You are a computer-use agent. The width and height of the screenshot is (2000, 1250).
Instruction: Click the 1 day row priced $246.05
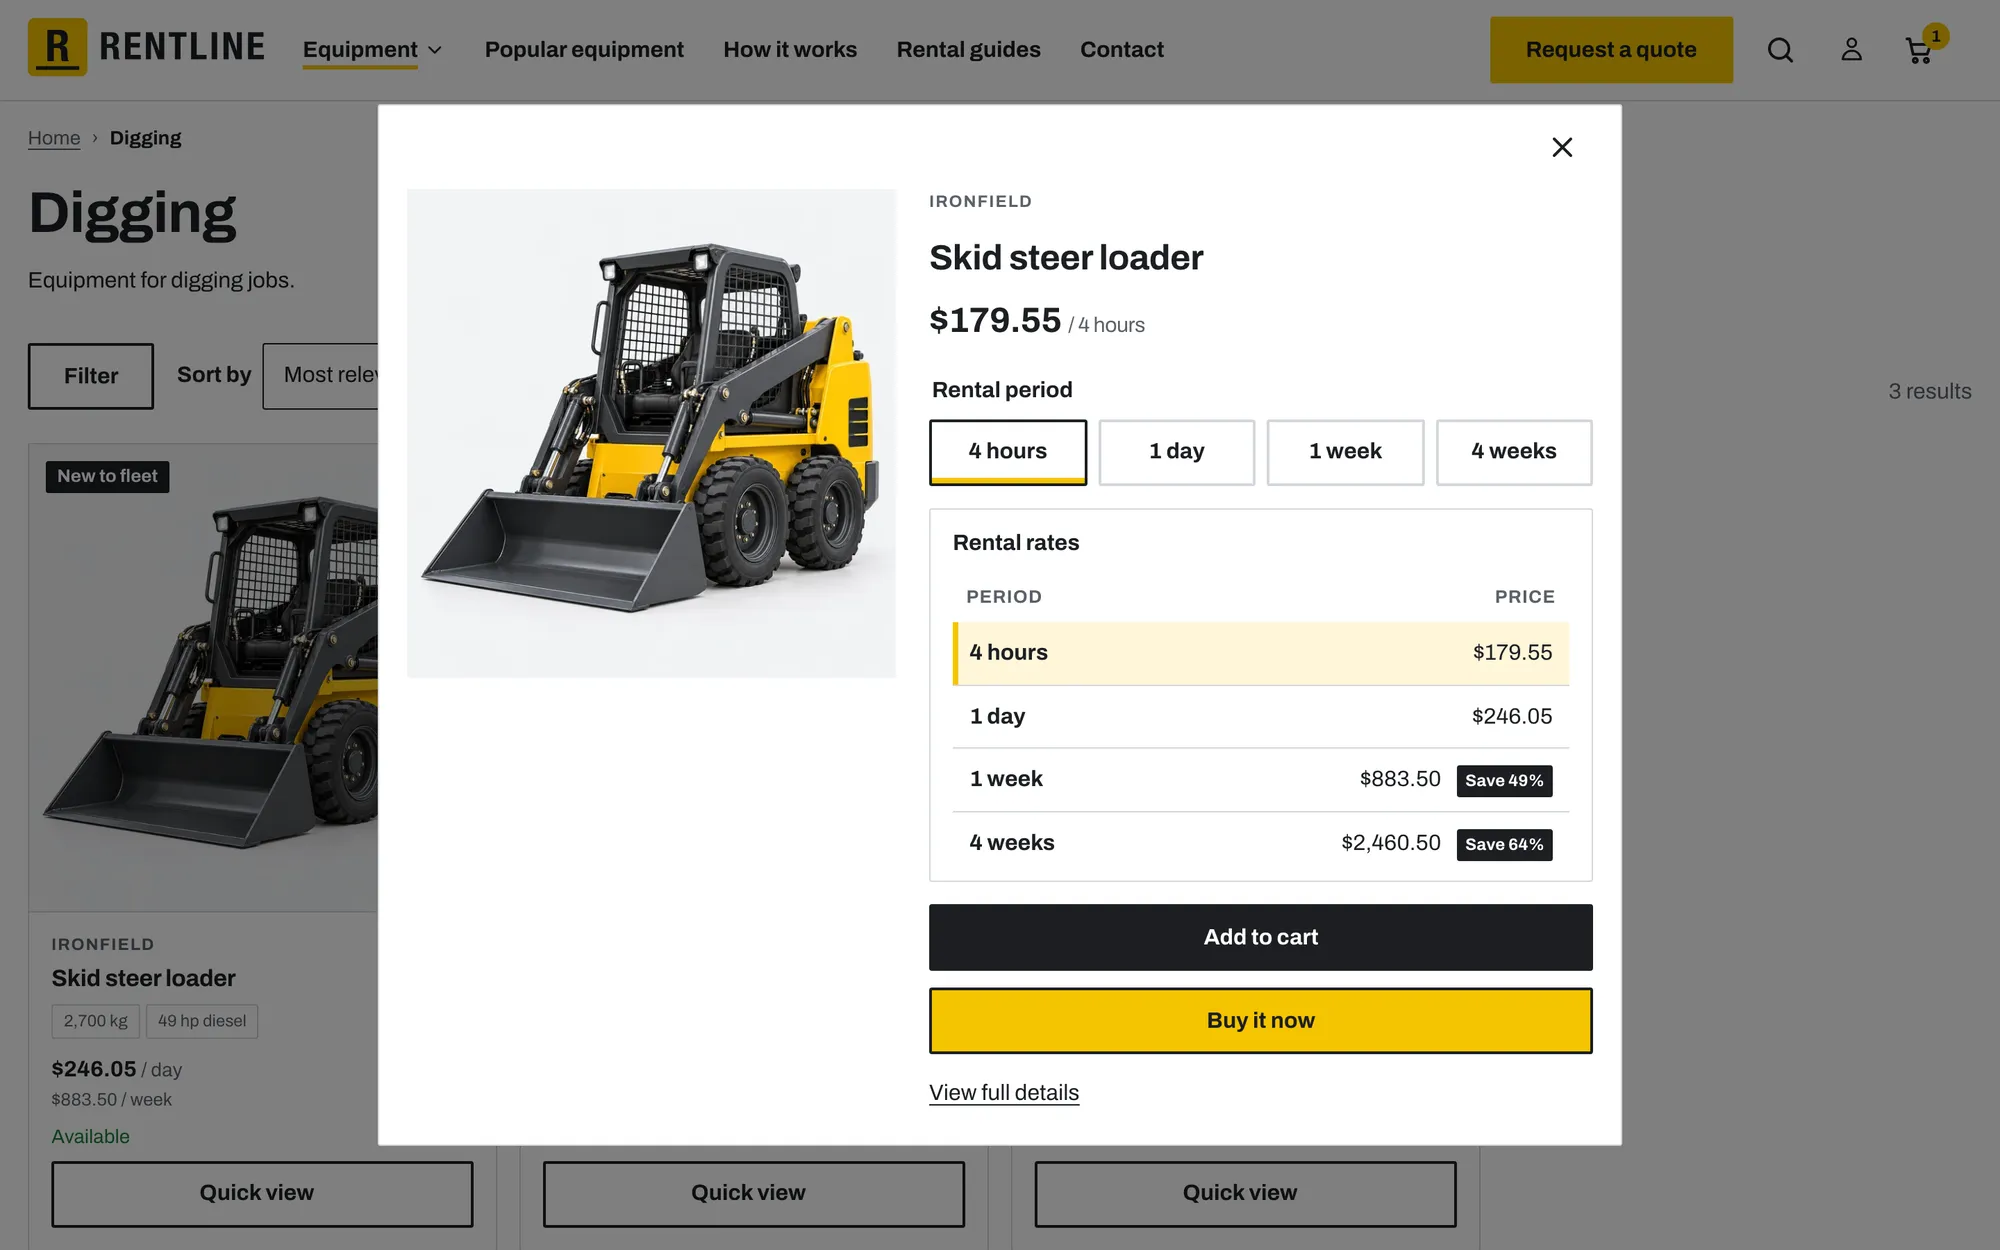pos(1260,716)
